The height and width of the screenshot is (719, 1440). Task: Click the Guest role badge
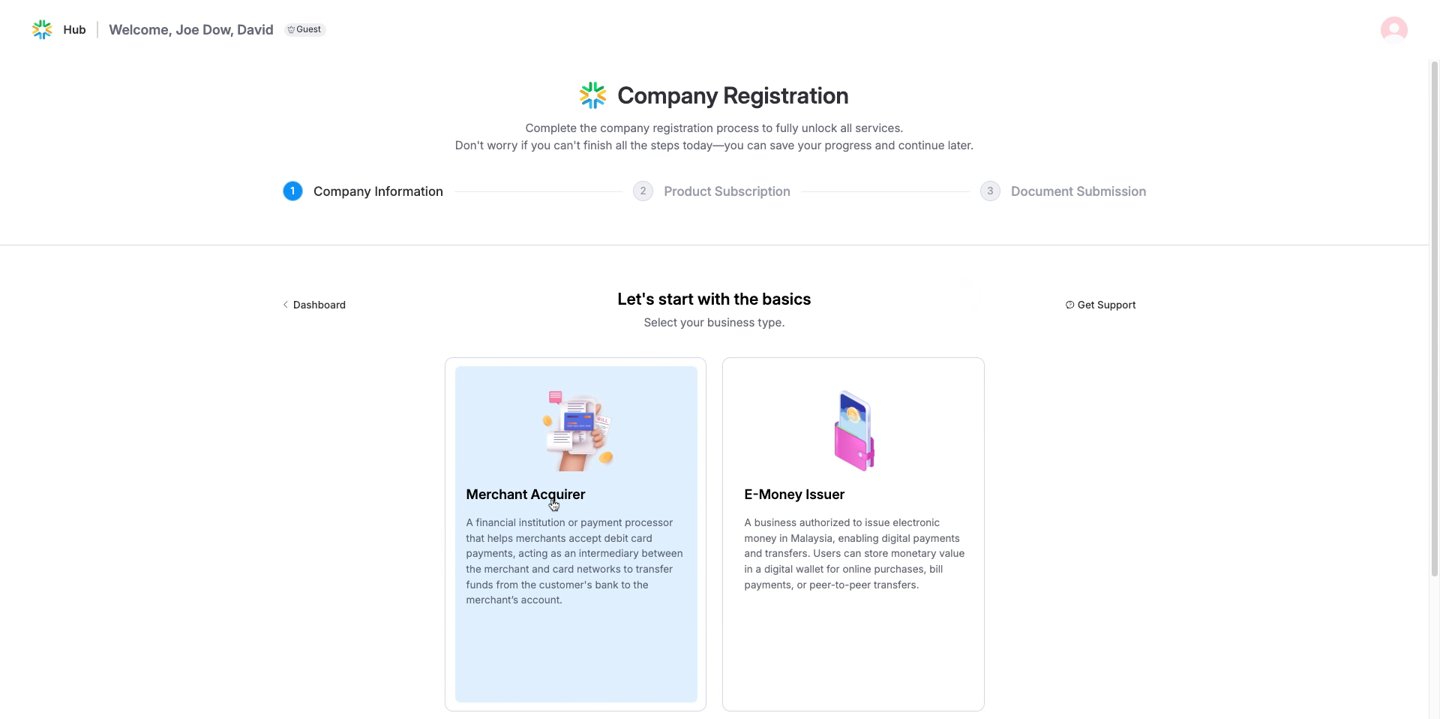305,30
